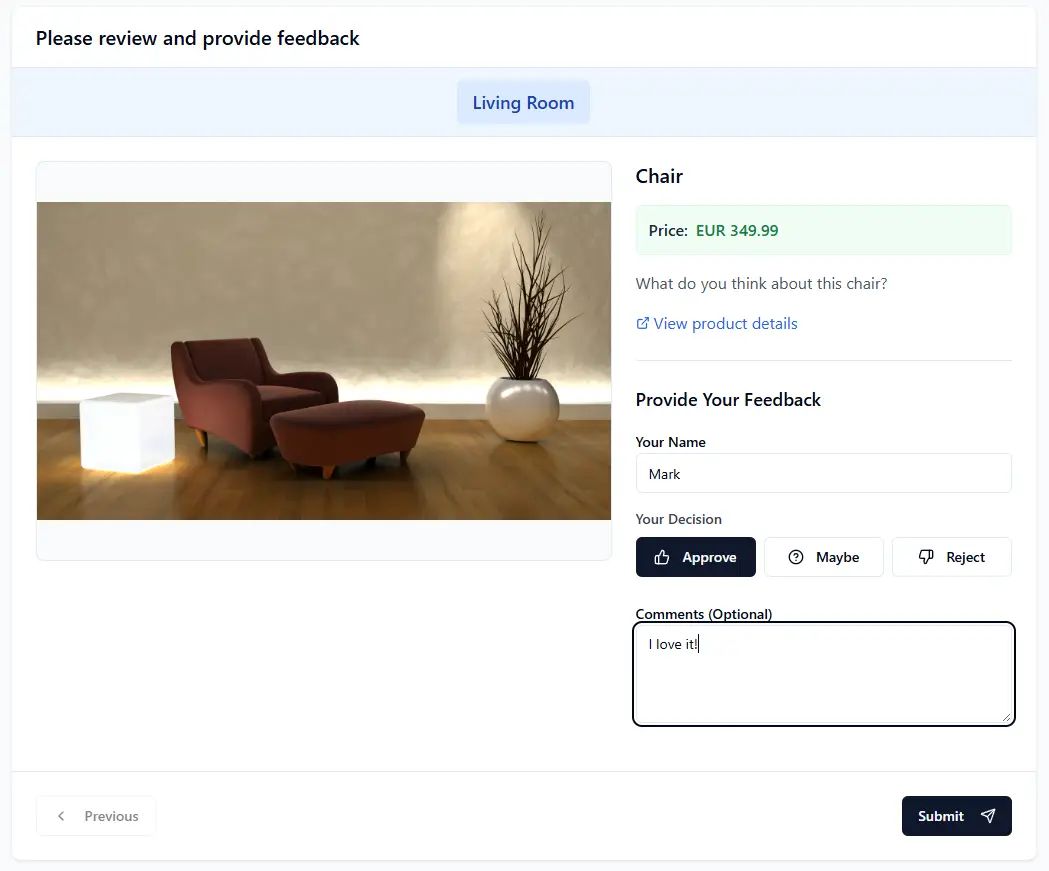Click the thumbs-up icon on Approve
The image size is (1049, 871).
tap(662, 557)
